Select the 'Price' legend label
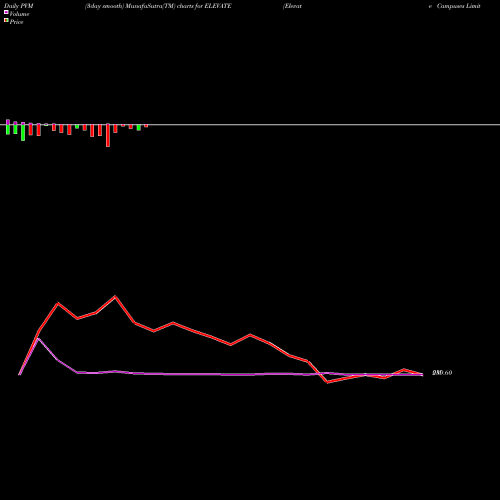Image resolution: width=500 pixels, height=500 pixels. tap(16, 22)
